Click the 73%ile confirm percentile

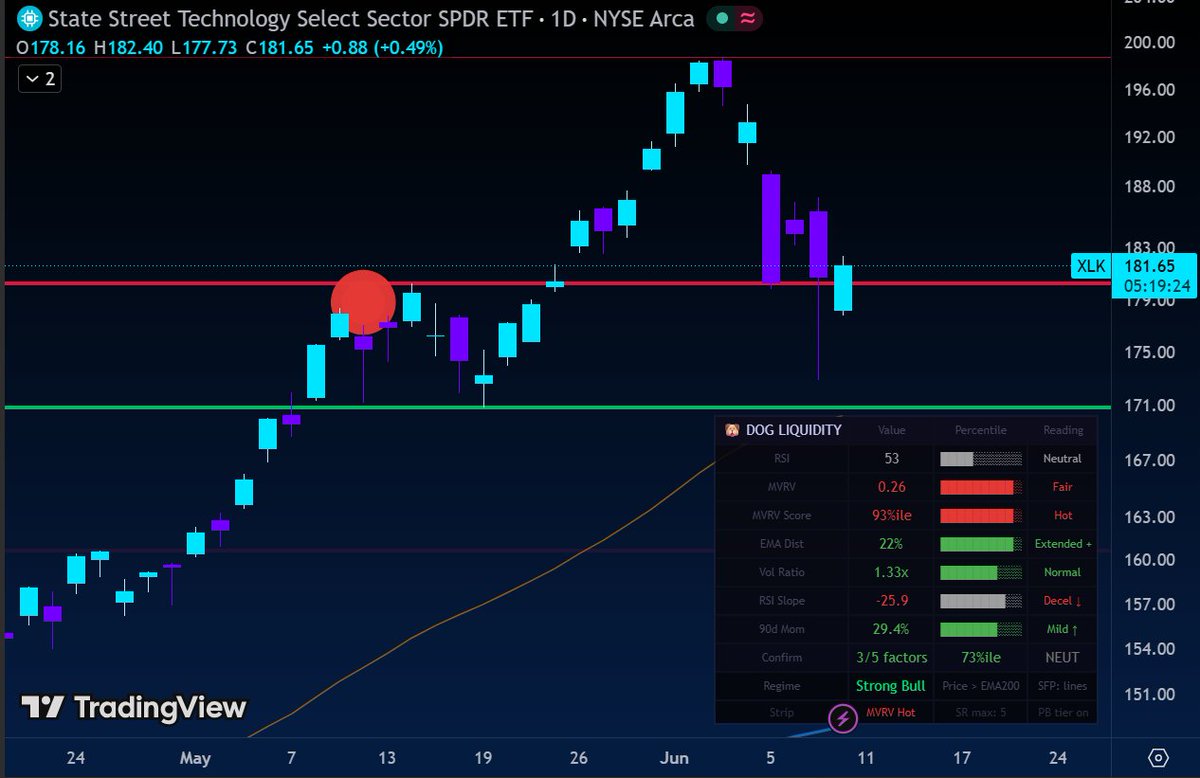tap(979, 657)
